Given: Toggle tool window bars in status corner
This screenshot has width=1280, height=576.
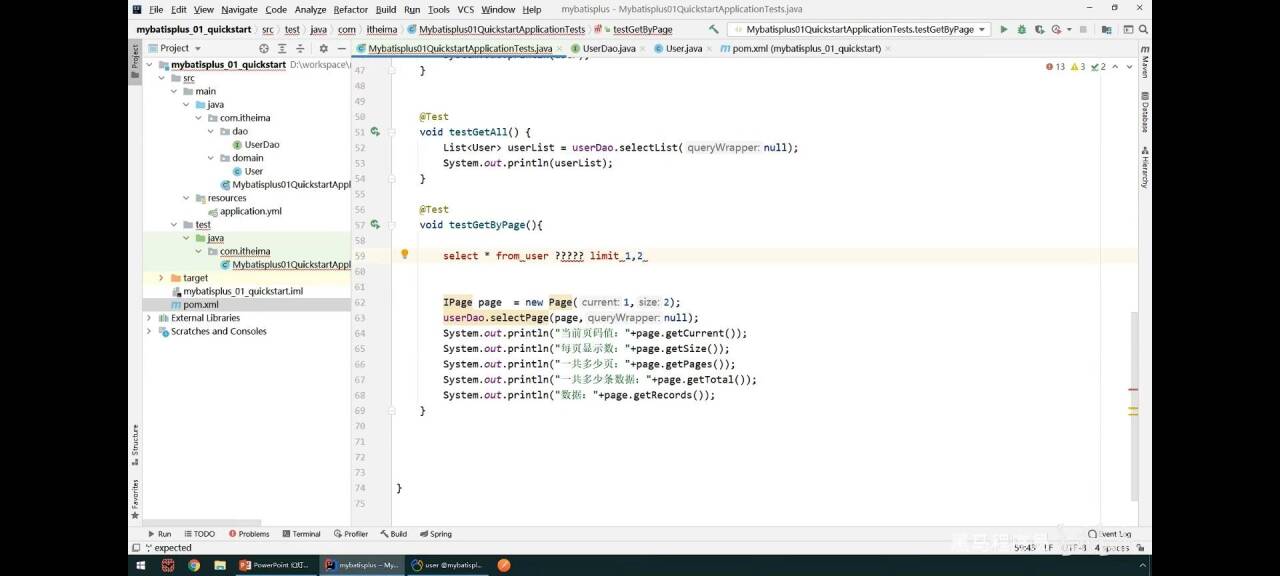Looking at the screenshot, I should [136, 548].
